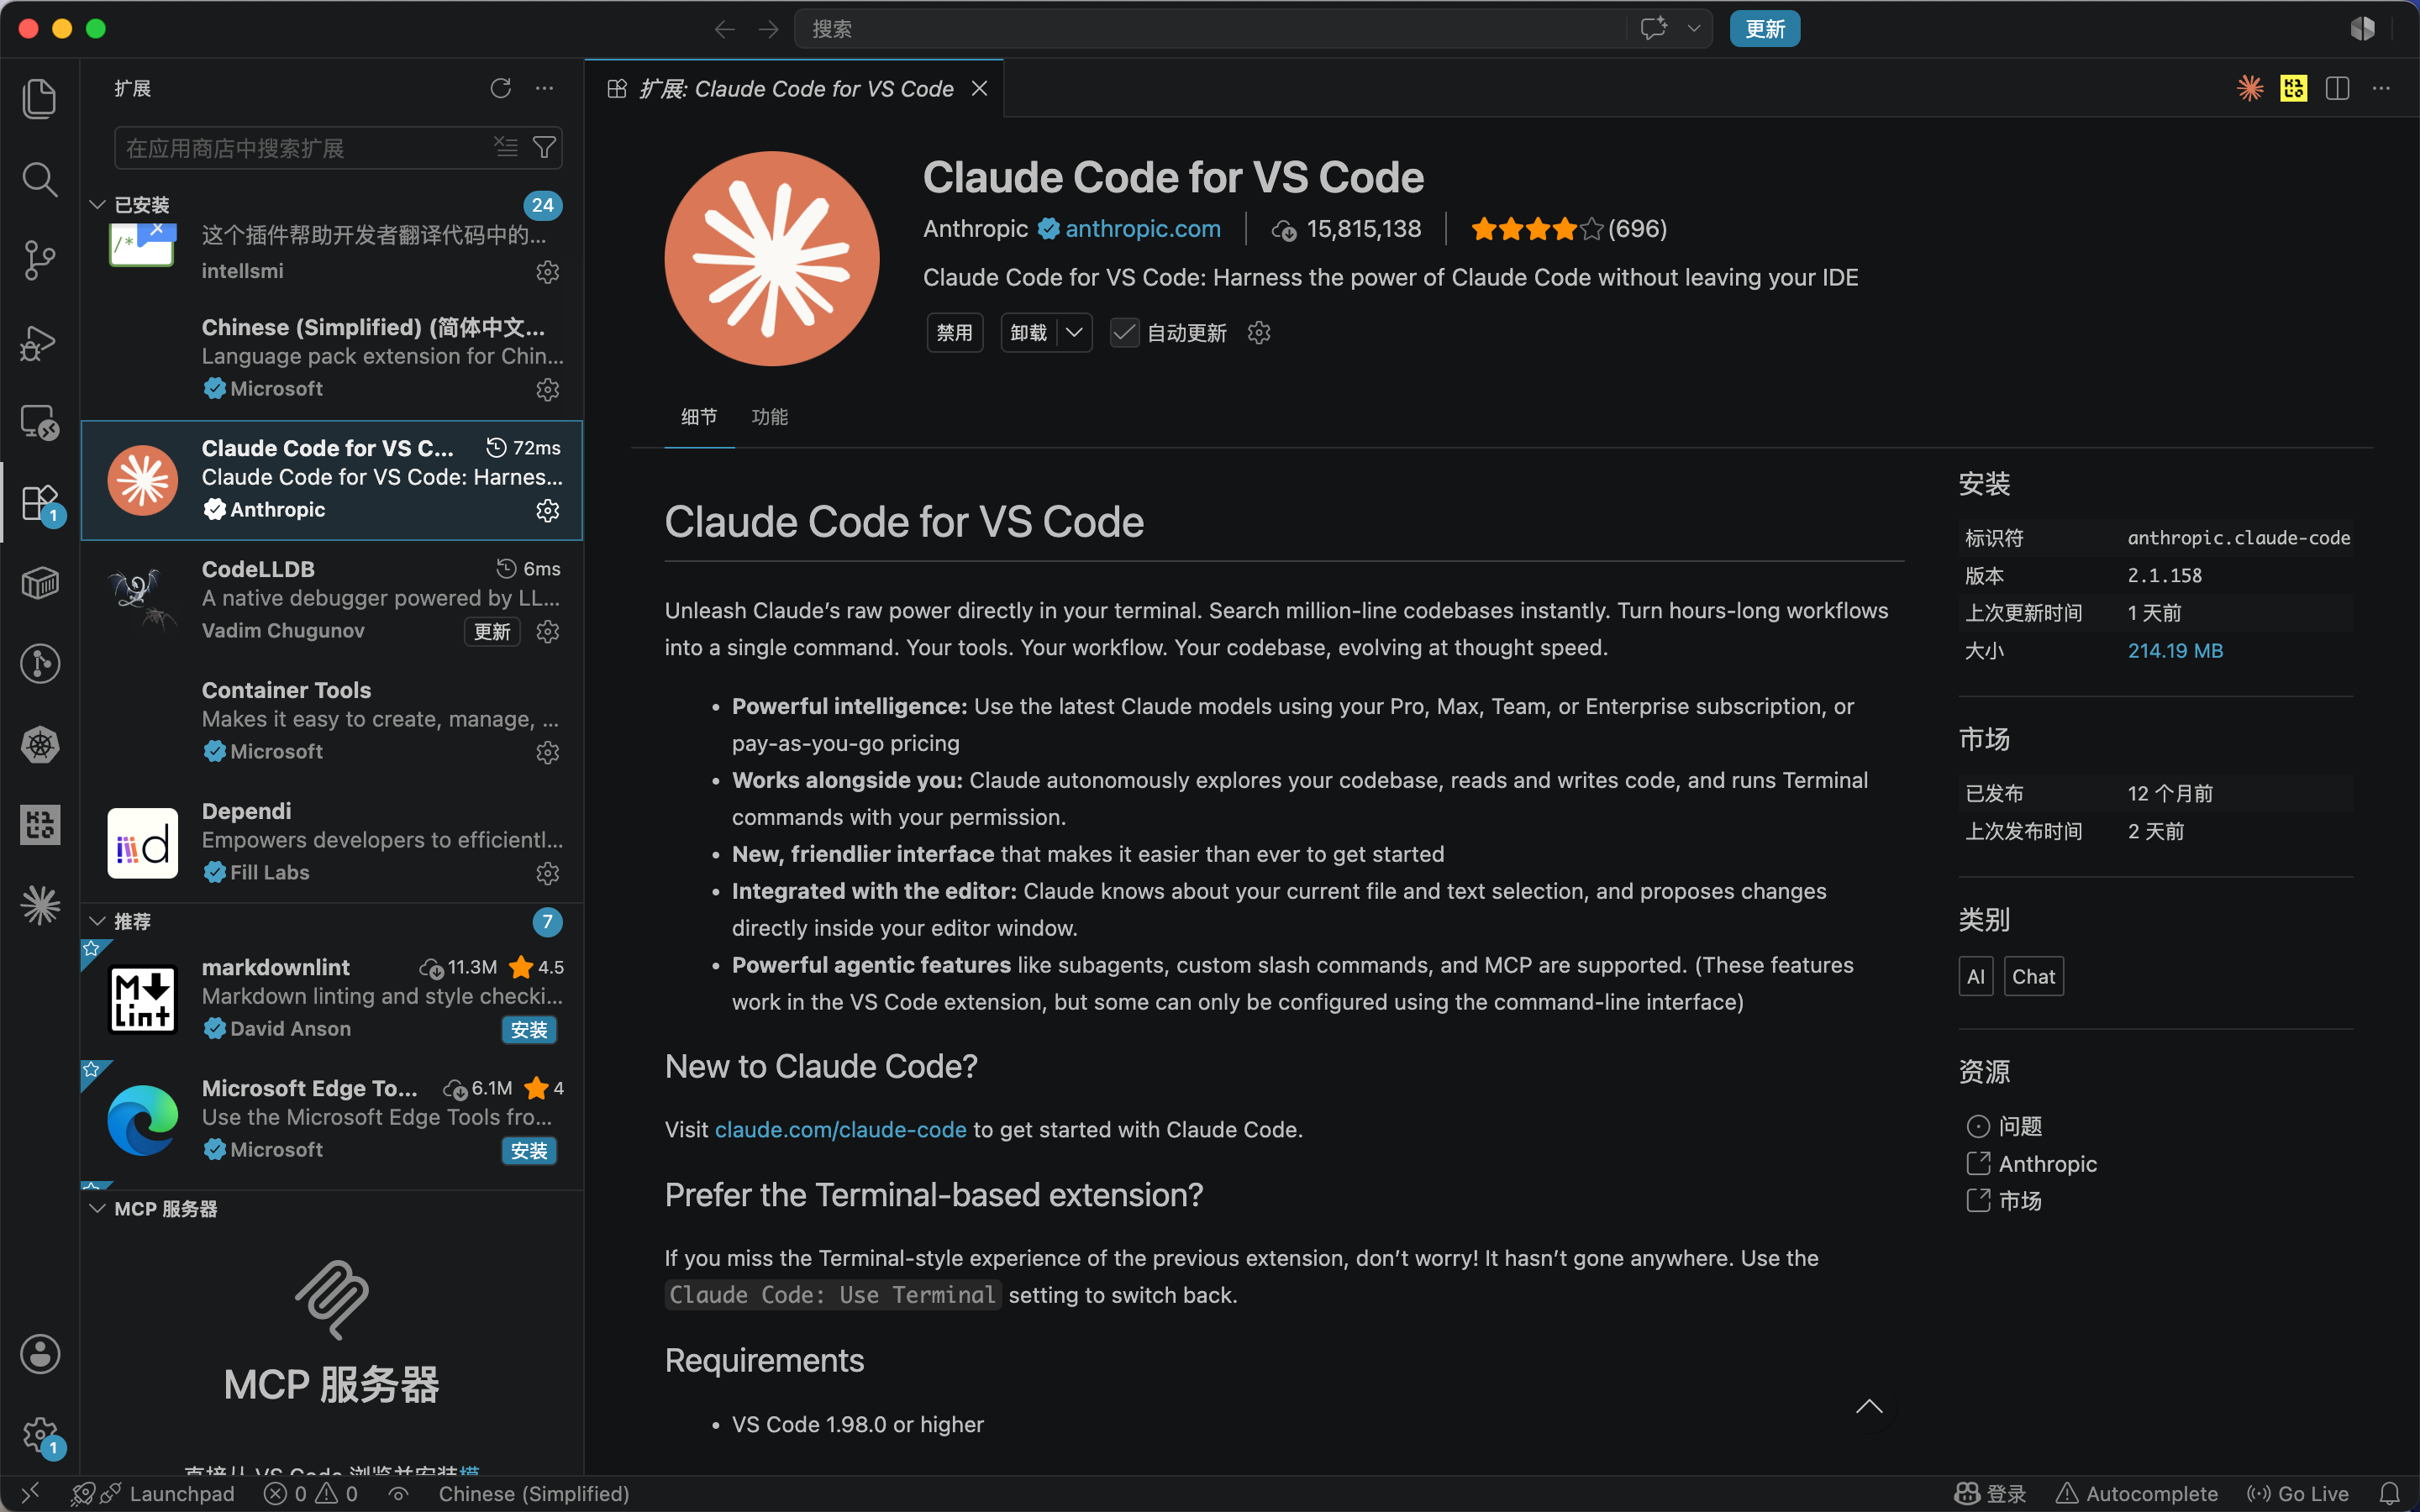
Task: Open the extensions filter funnel
Action: pyautogui.click(x=544, y=147)
